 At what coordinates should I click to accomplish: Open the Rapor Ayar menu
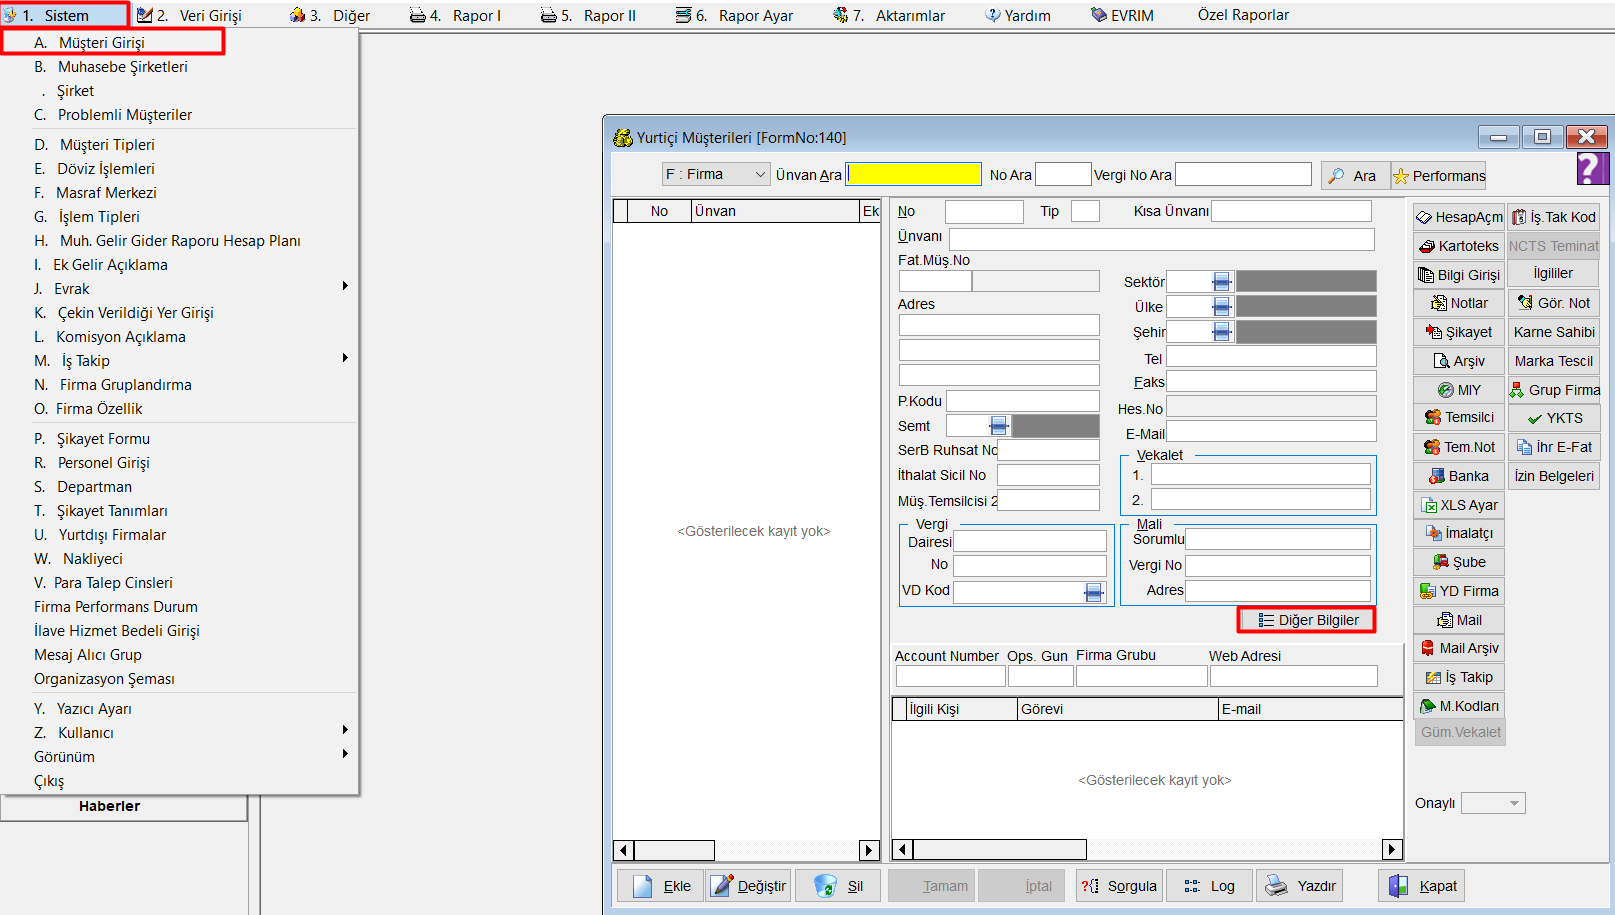(x=734, y=15)
